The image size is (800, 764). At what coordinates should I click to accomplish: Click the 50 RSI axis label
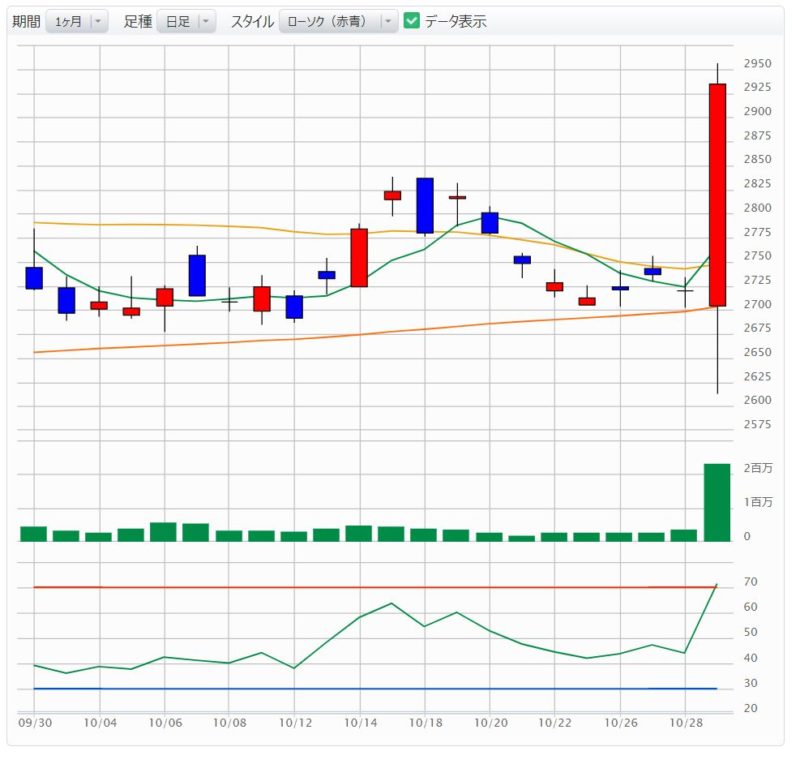click(751, 632)
